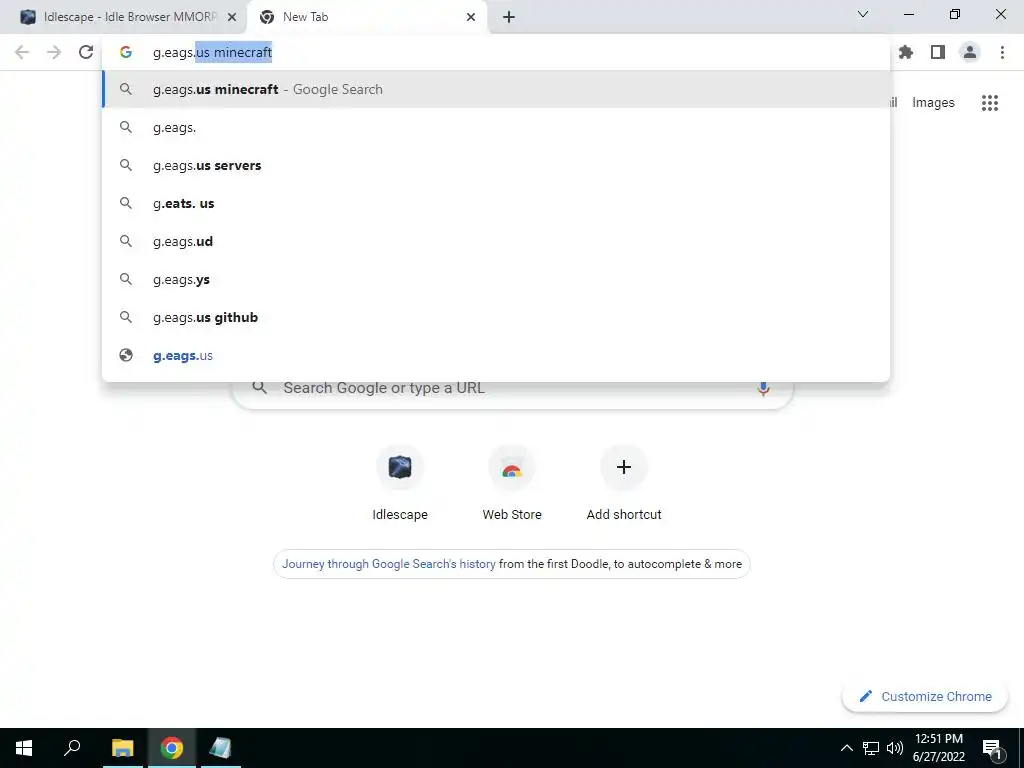Click the address bar text field

[x=496, y=52]
